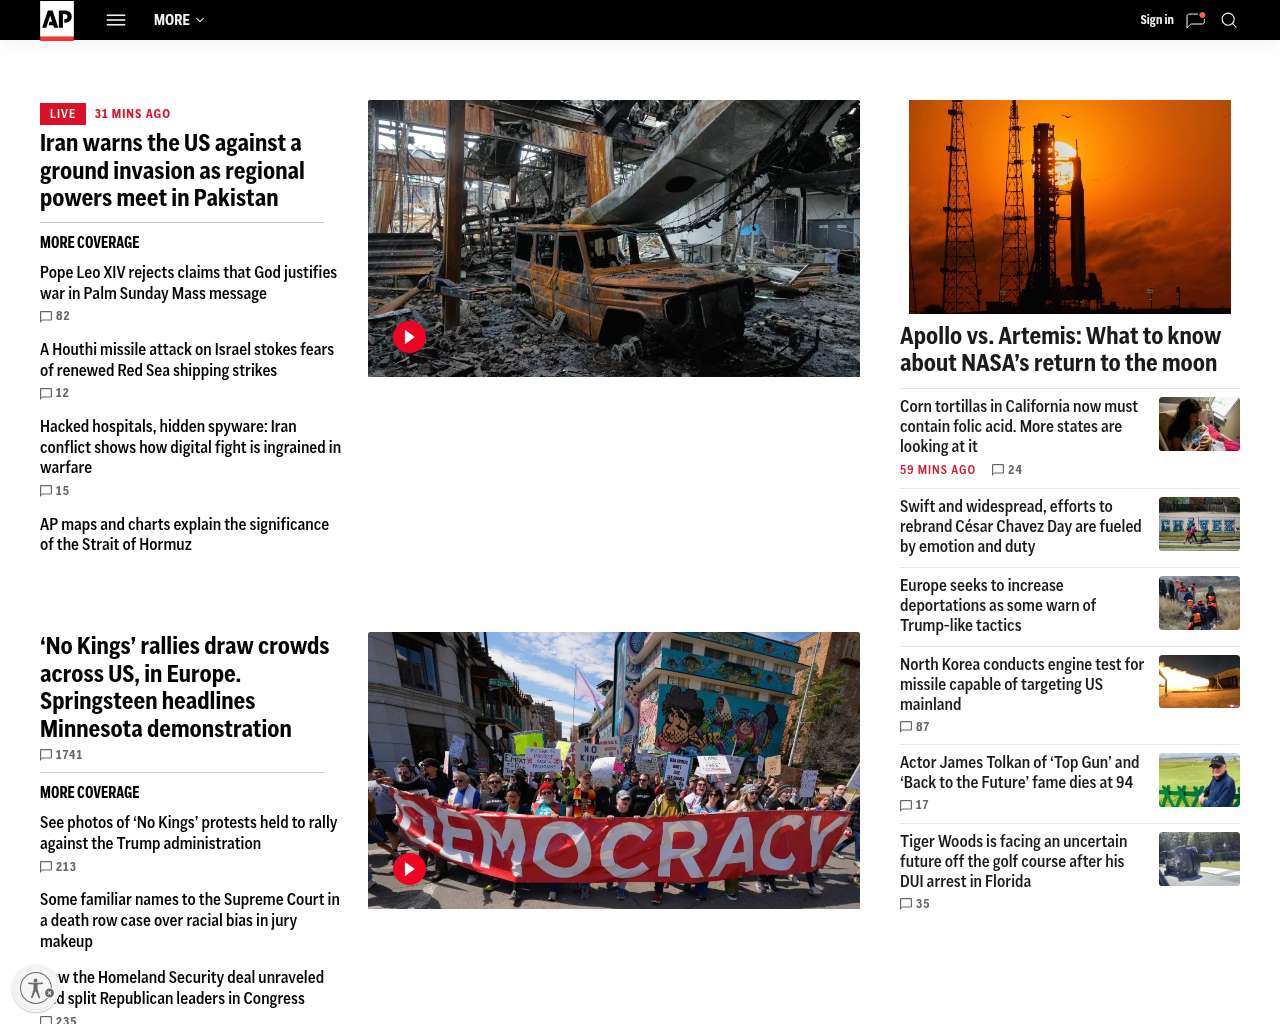View 24 comments on tortillas story
This screenshot has height=1024, width=1280.
click(1007, 470)
